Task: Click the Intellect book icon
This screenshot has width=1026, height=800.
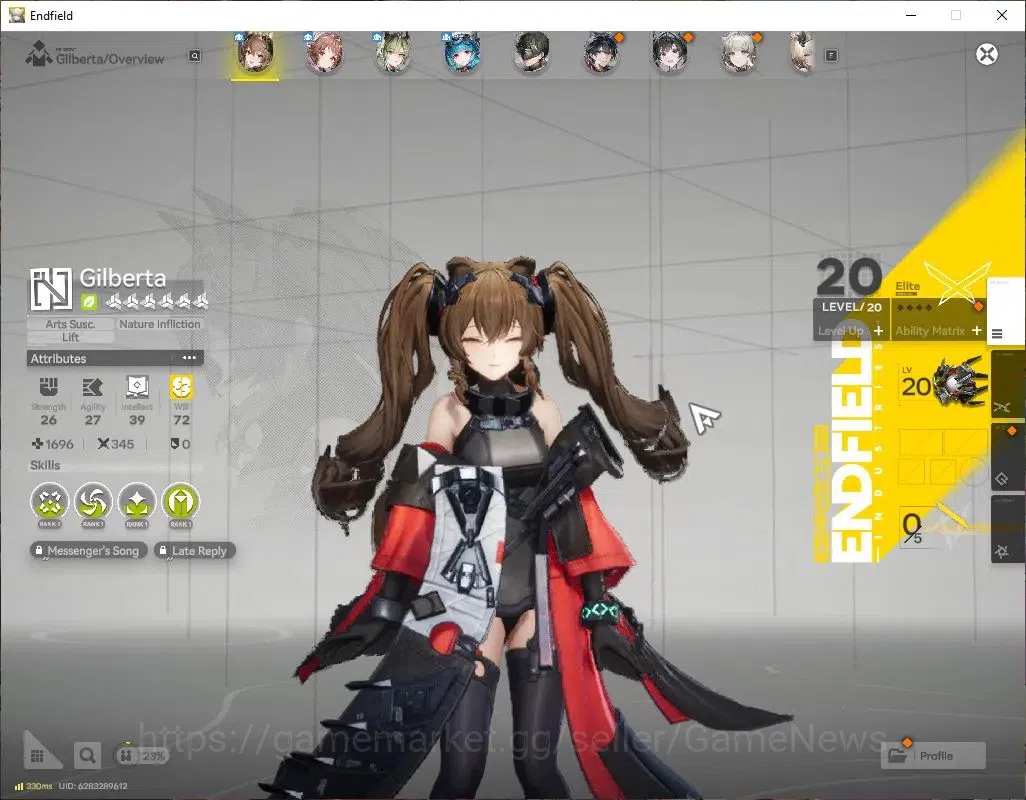Action: pyautogui.click(x=137, y=387)
